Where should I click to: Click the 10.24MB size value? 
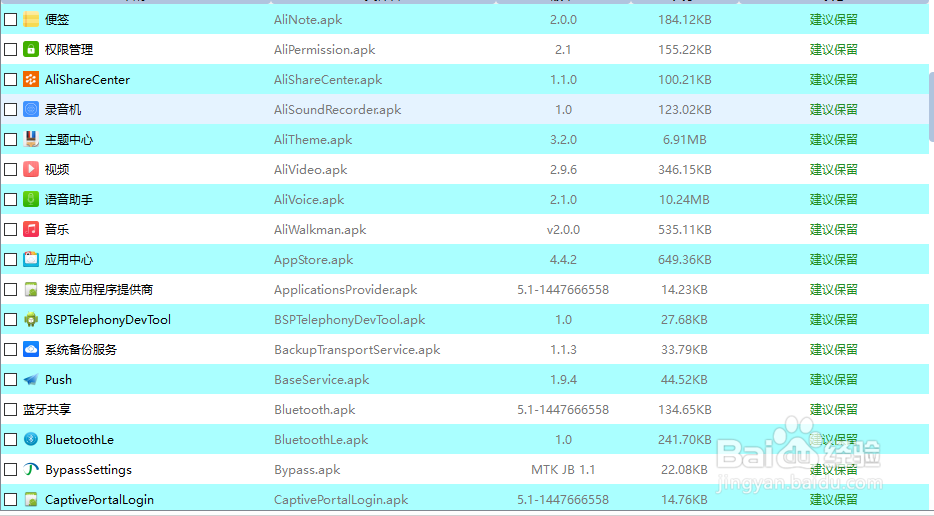point(684,200)
